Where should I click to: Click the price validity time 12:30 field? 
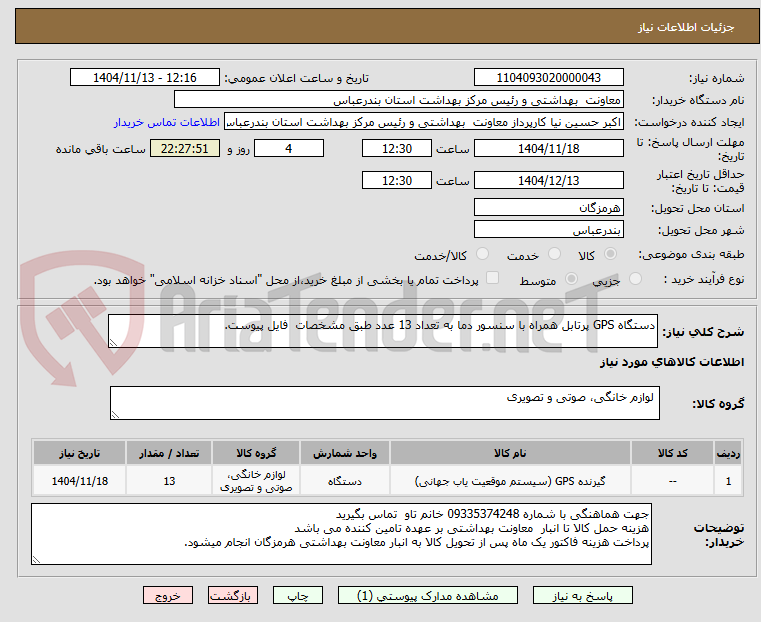click(397, 180)
